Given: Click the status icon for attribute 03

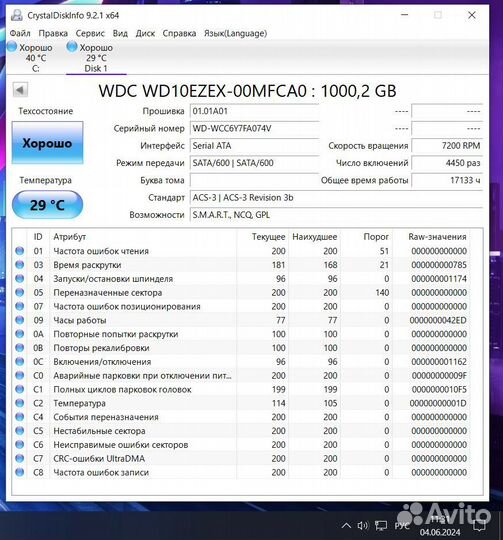Looking at the screenshot, I should [x=20, y=264].
